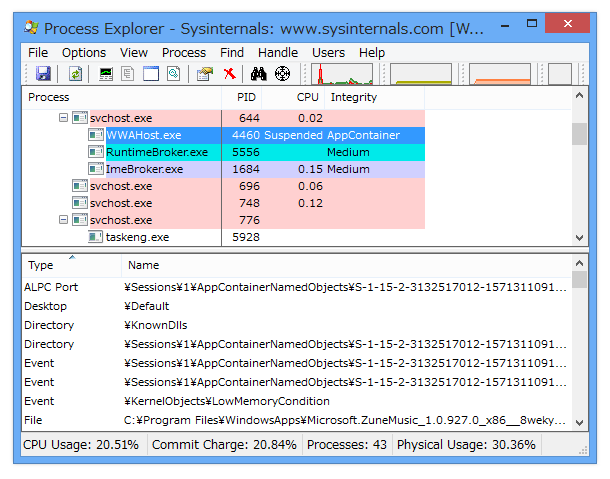
Task: Click the binoculars Find Handle icon
Action: point(259,73)
